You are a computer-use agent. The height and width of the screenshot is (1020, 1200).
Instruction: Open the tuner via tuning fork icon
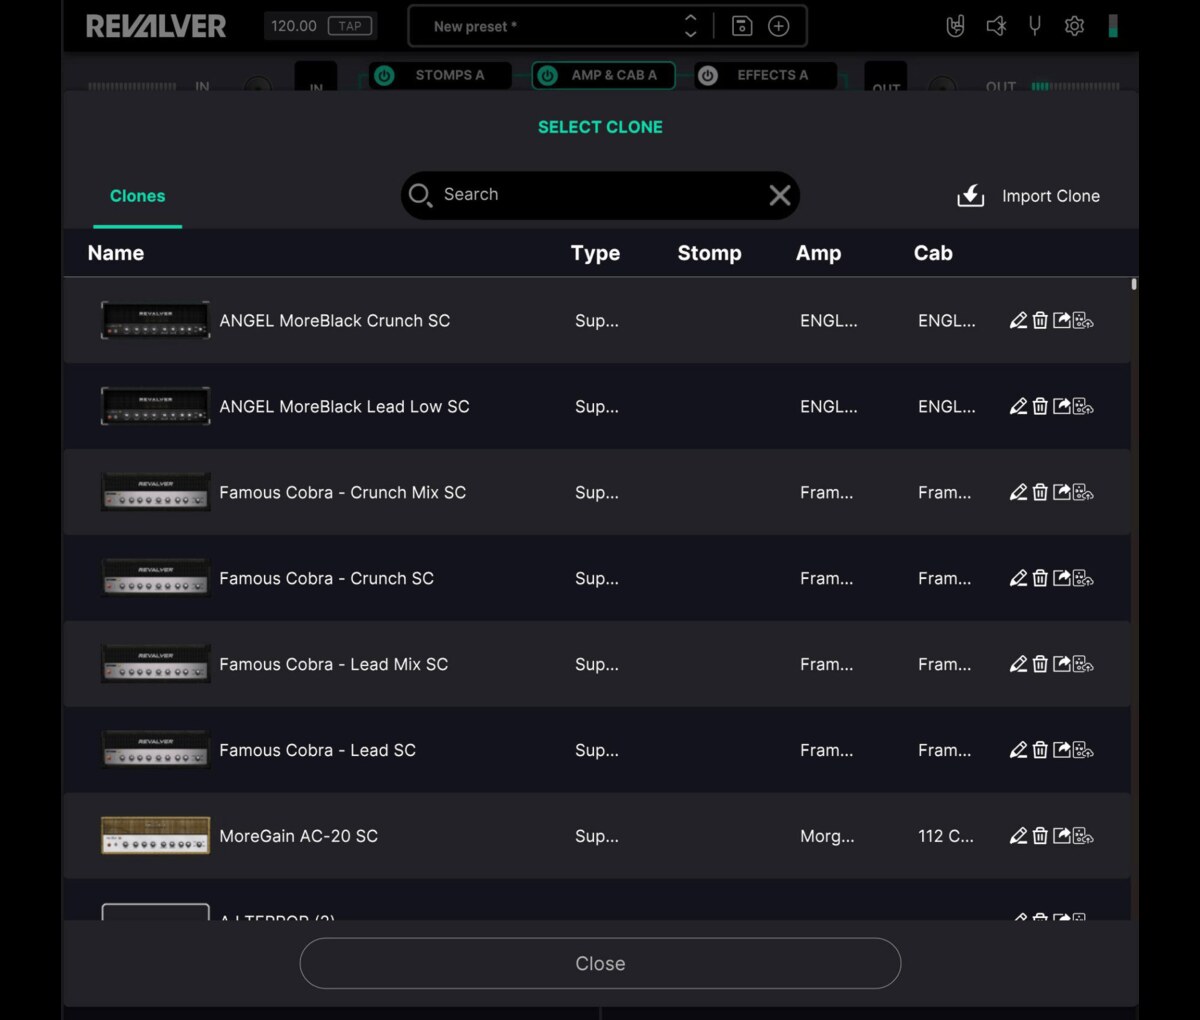[x=1035, y=26]
